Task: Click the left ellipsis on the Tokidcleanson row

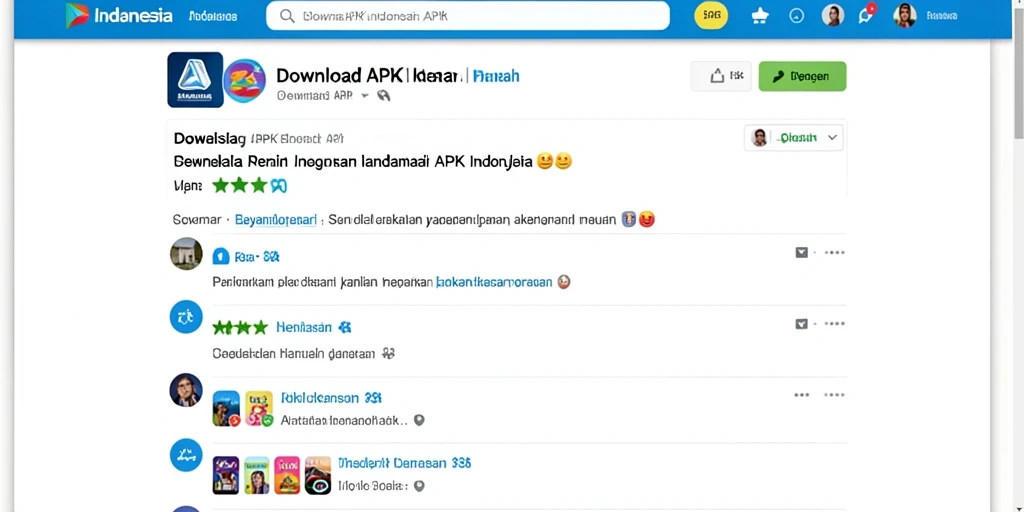Action: click(x=801, y=394)
